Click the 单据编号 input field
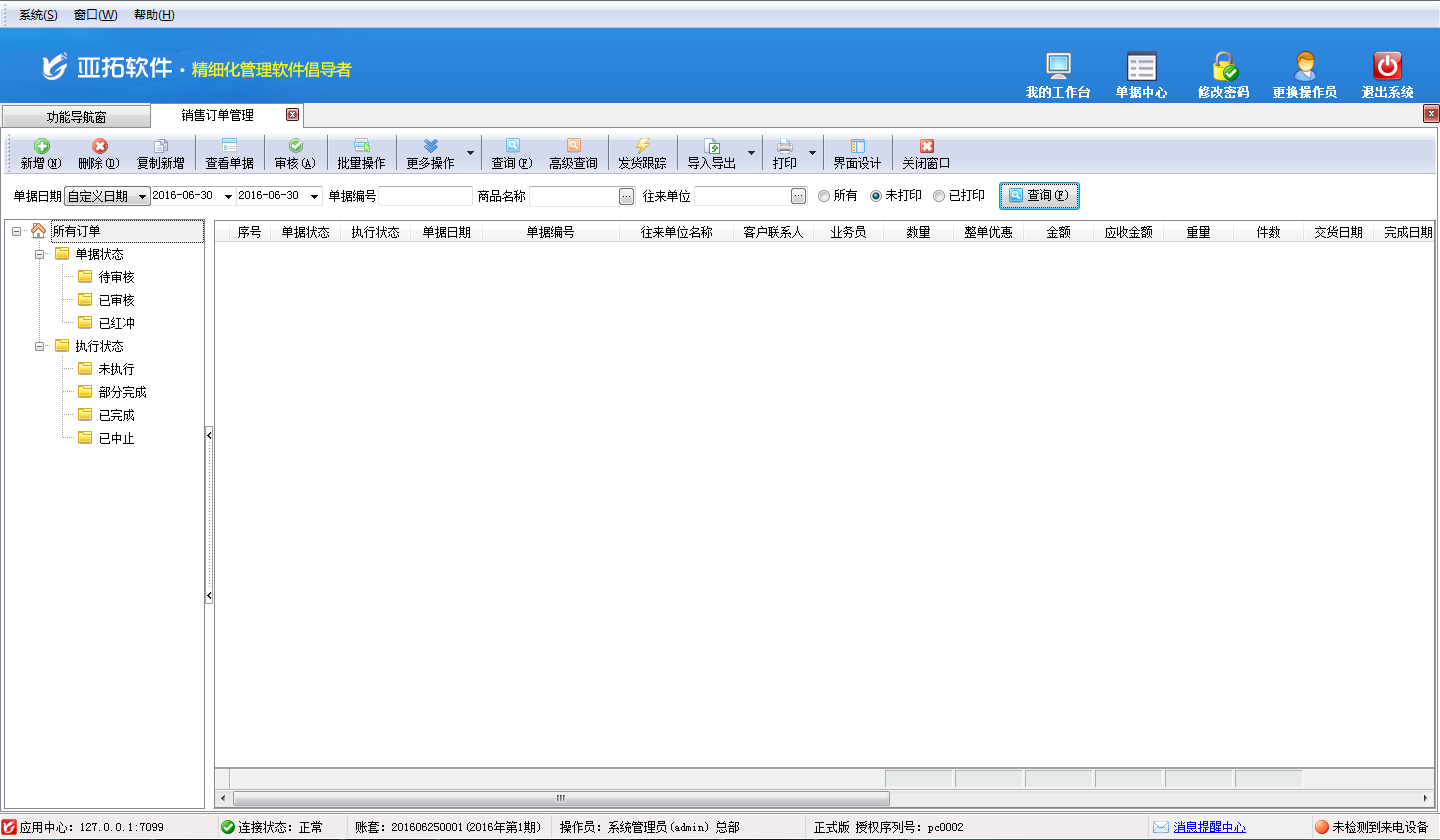This screenshot has width=1440, height=840. point(425,196)
